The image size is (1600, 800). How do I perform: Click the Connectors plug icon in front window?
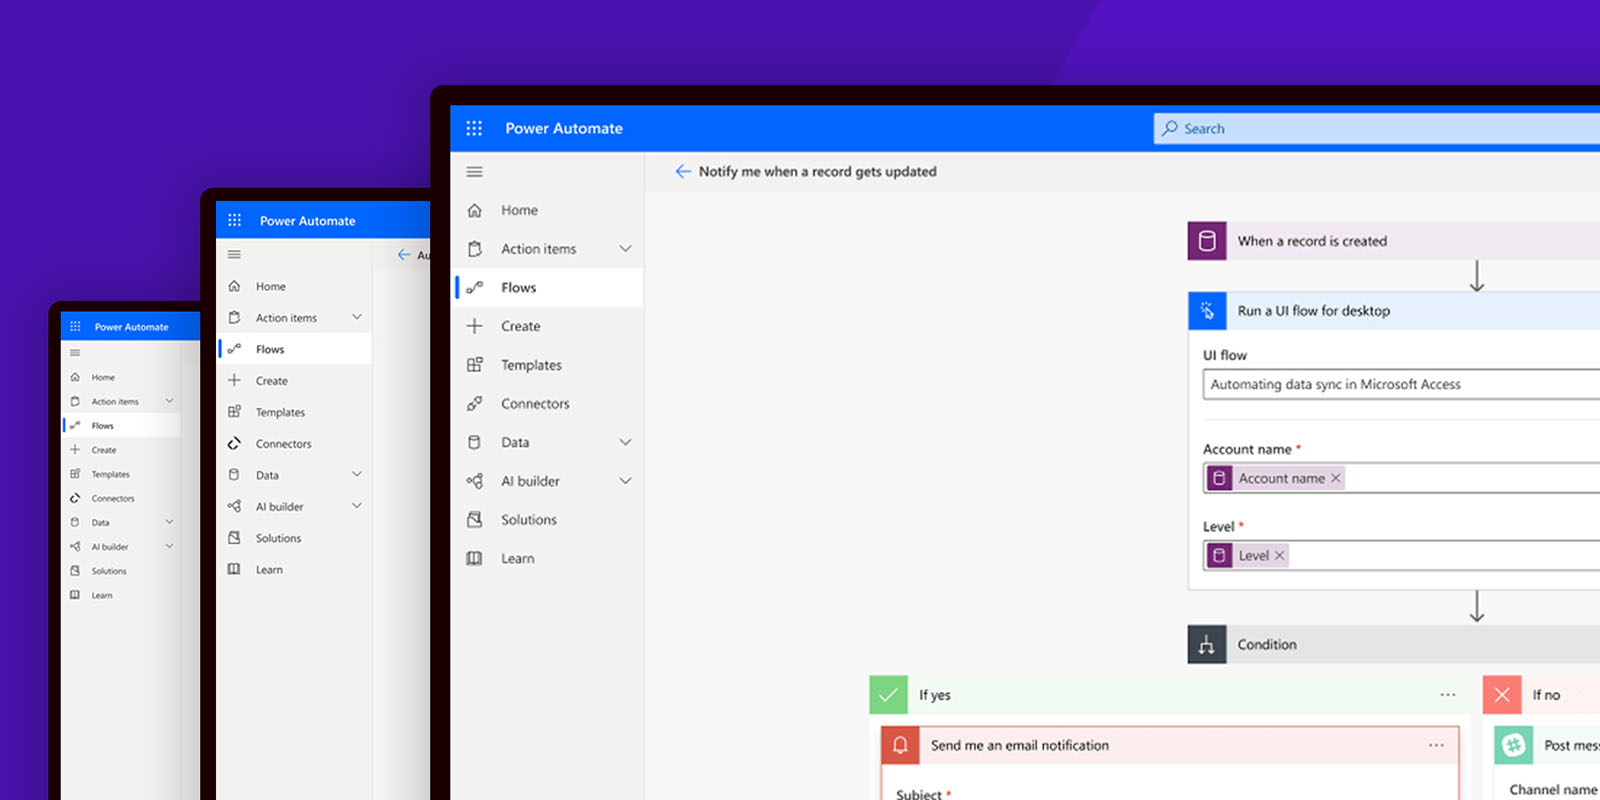coord(475,404)
